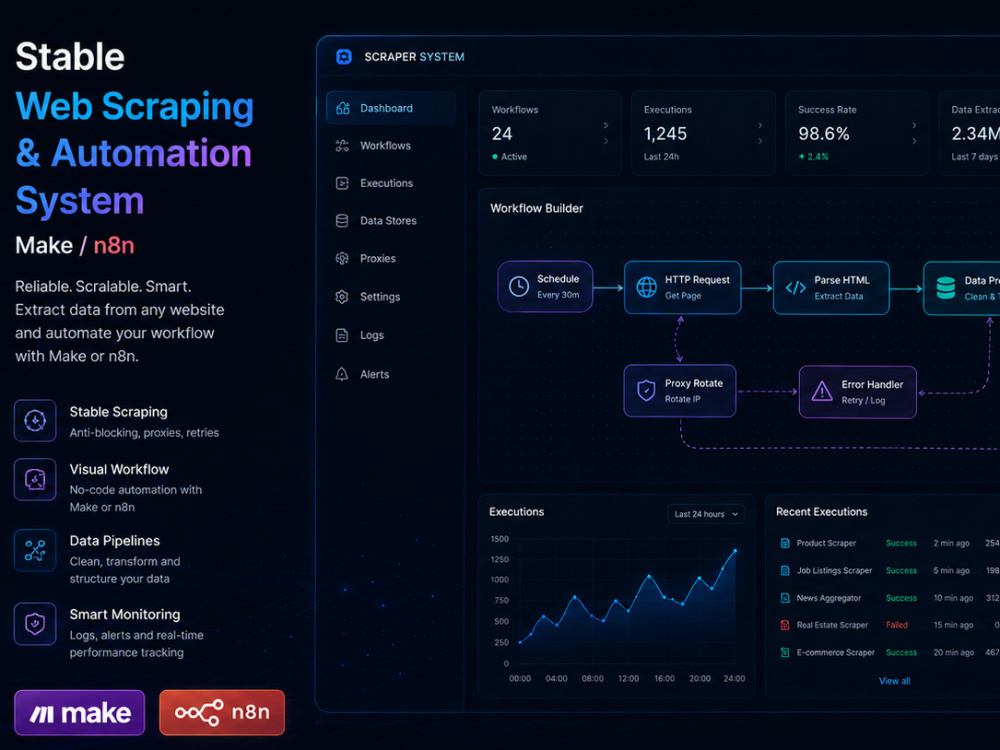Screen dimensions: 1000x750
Task: Open the Dashboard menu item
Action: 391,108
